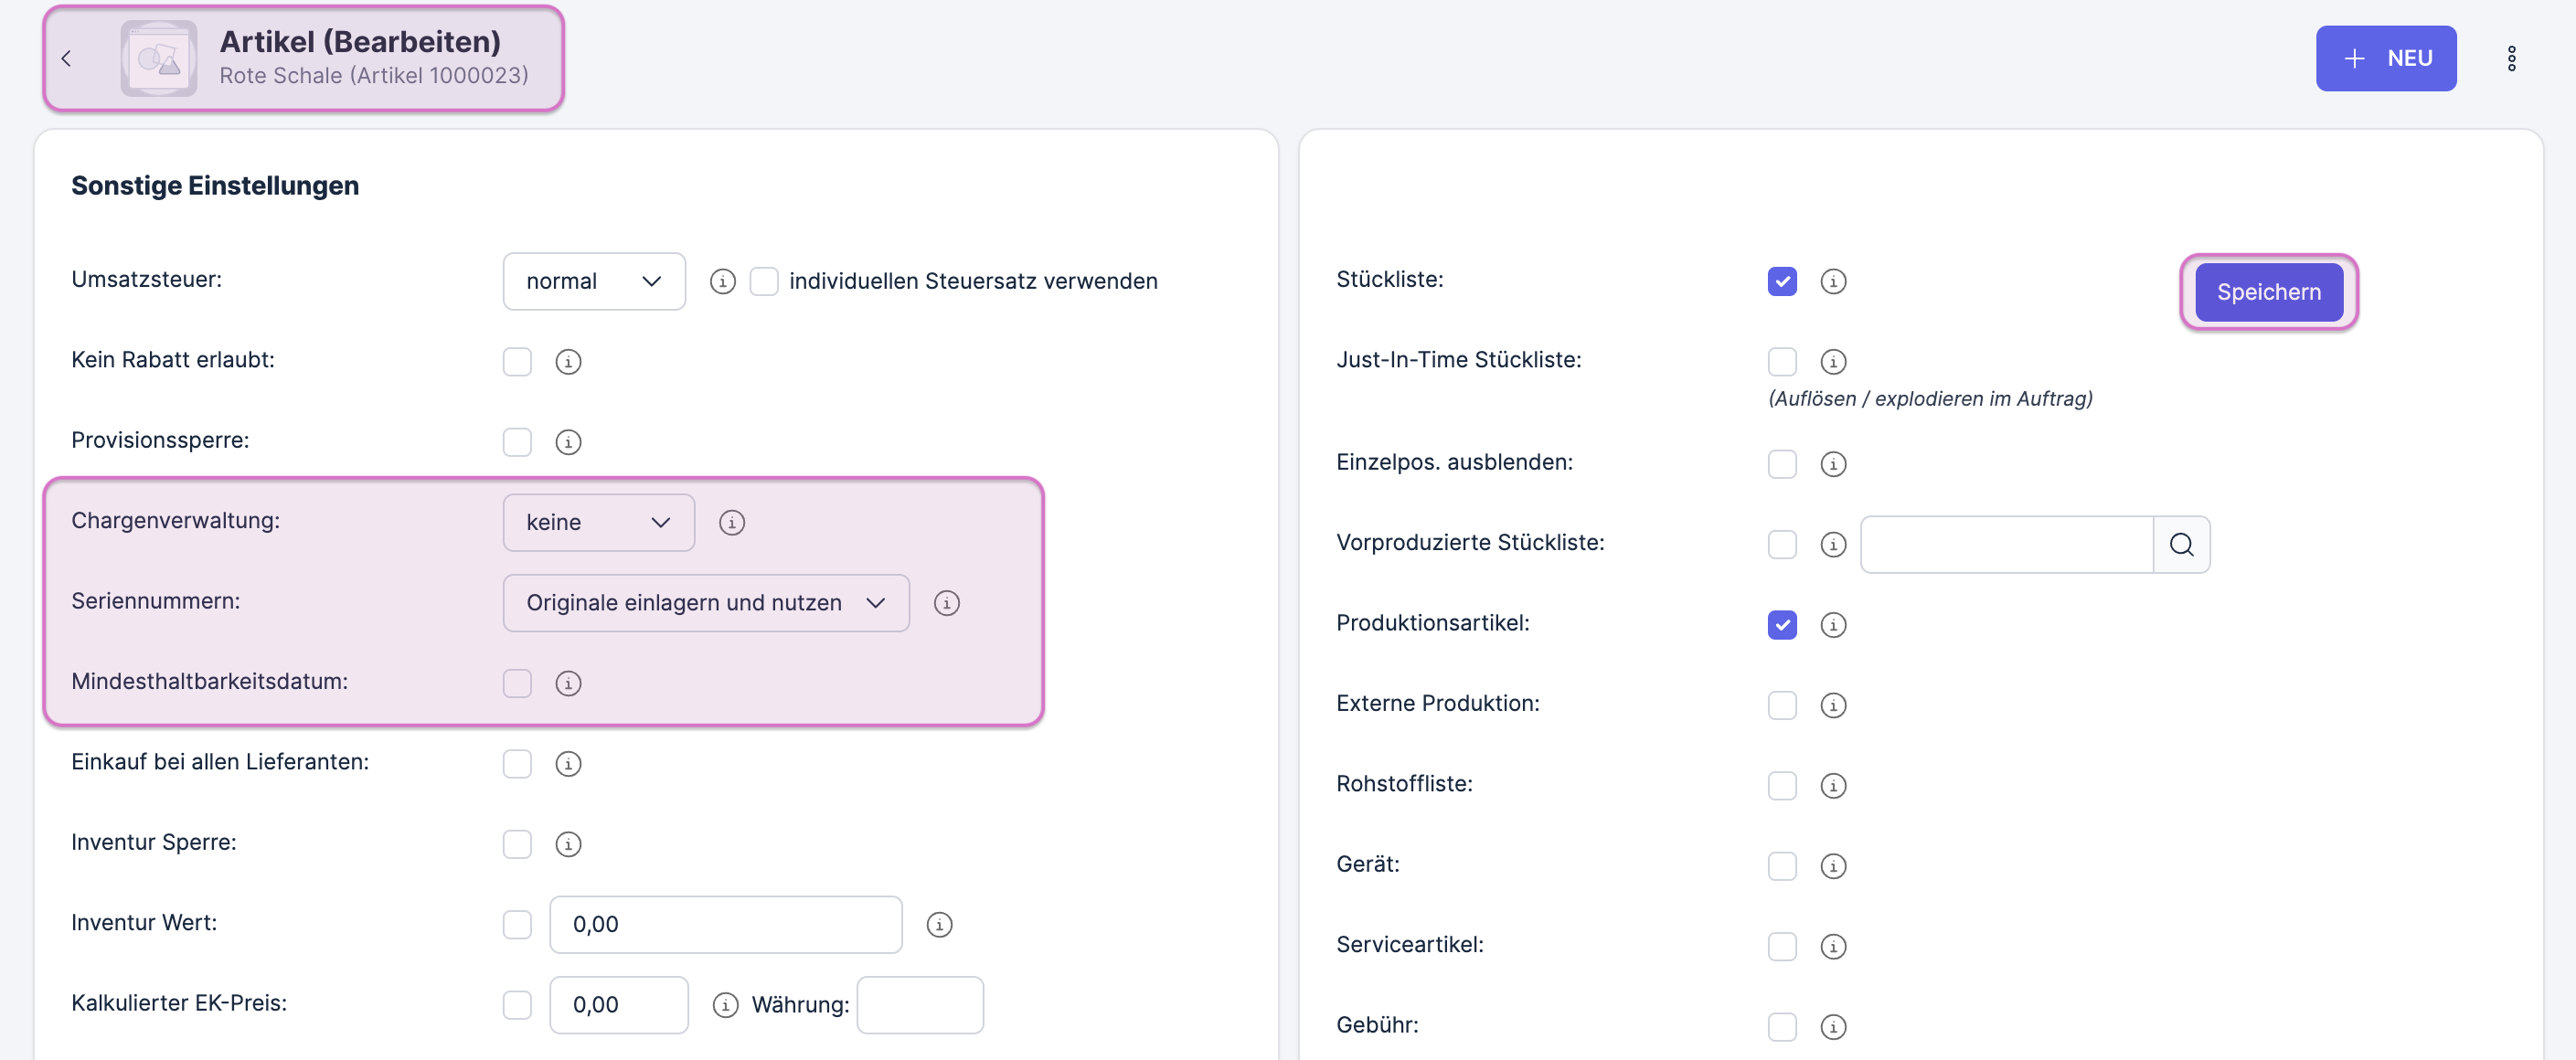Screen dimensions: 2576x1060
Task: Click info icon beside Inventur Wert field
Action: [938, 925]
